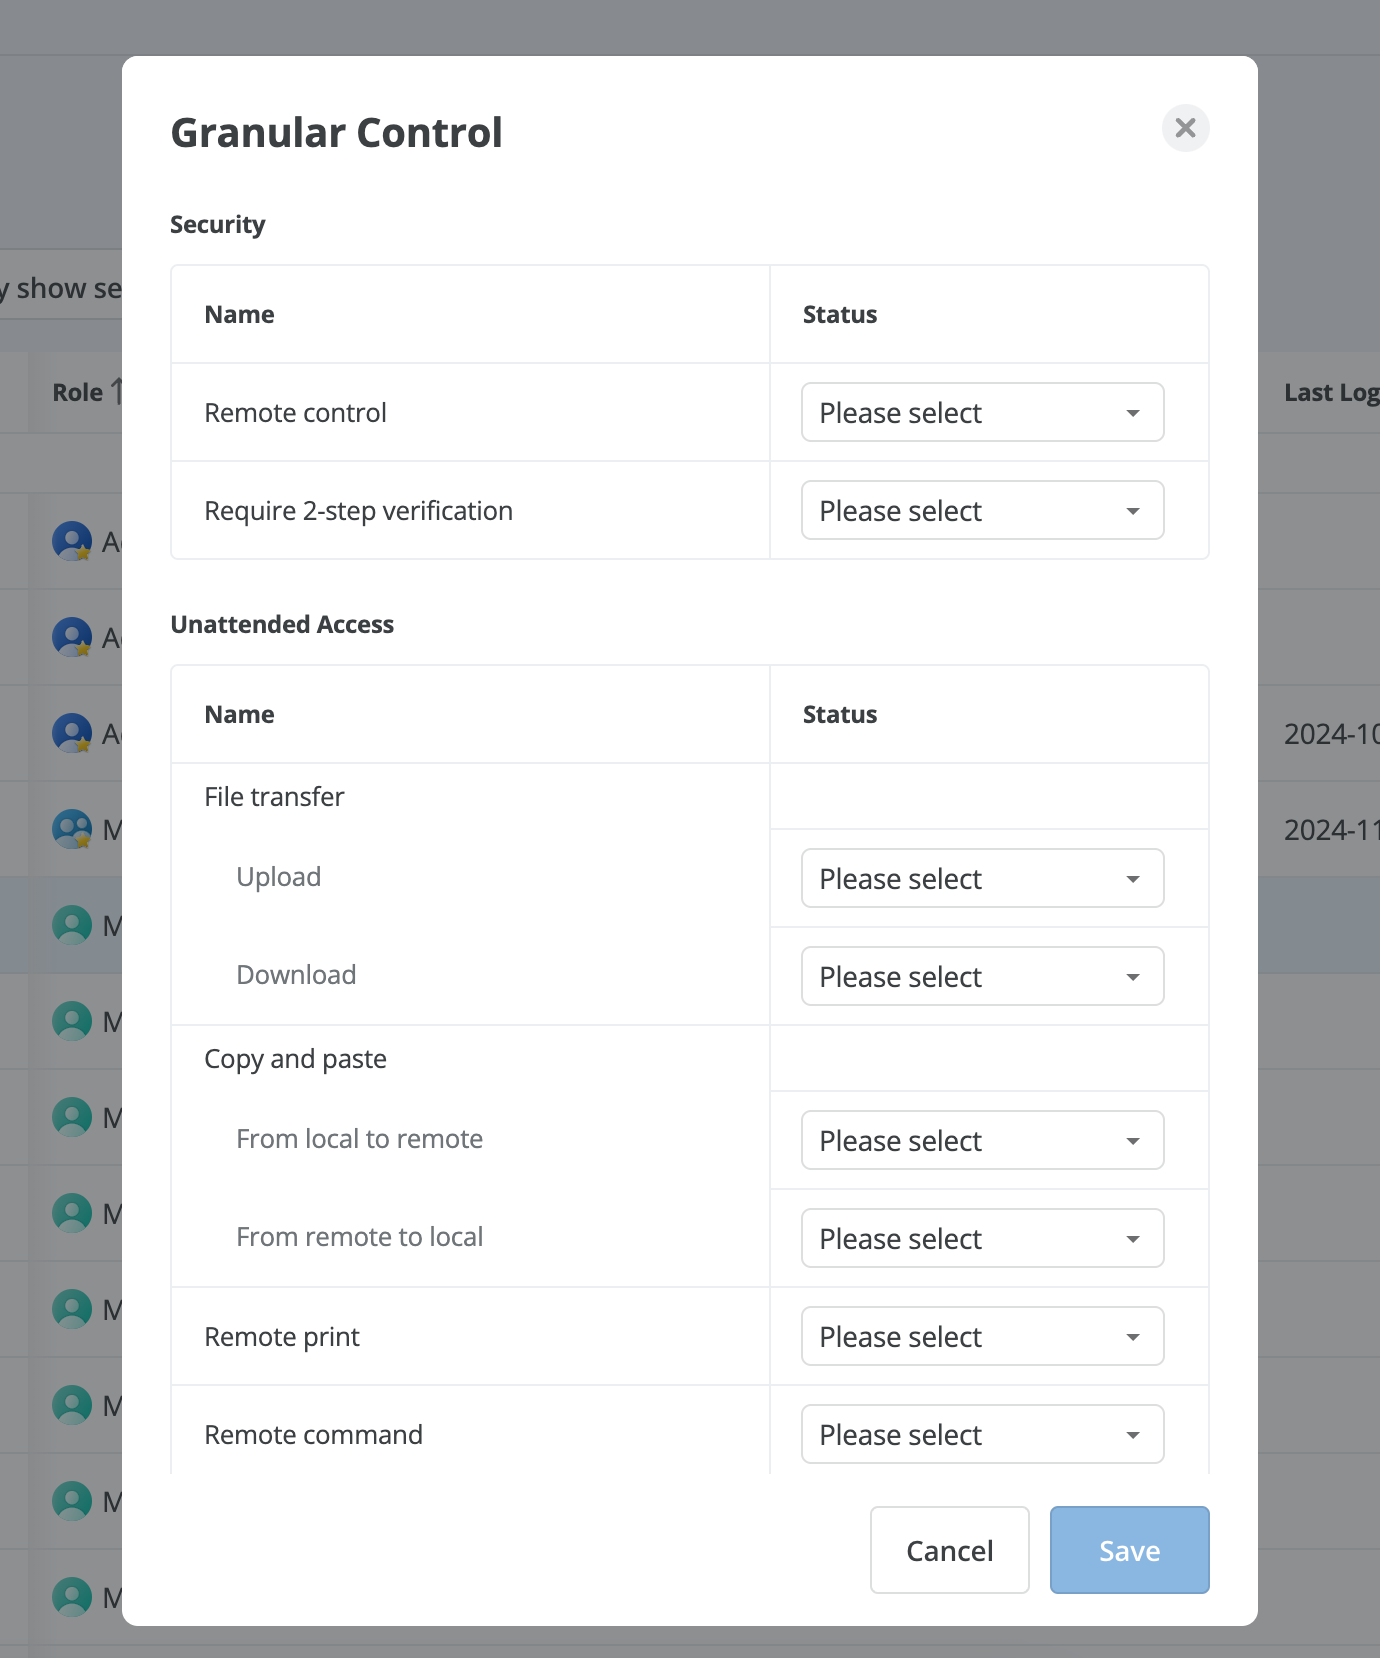Sort by the Role column header
The width and height of the screenshot is (1380, 1658).
pos(78,392)
